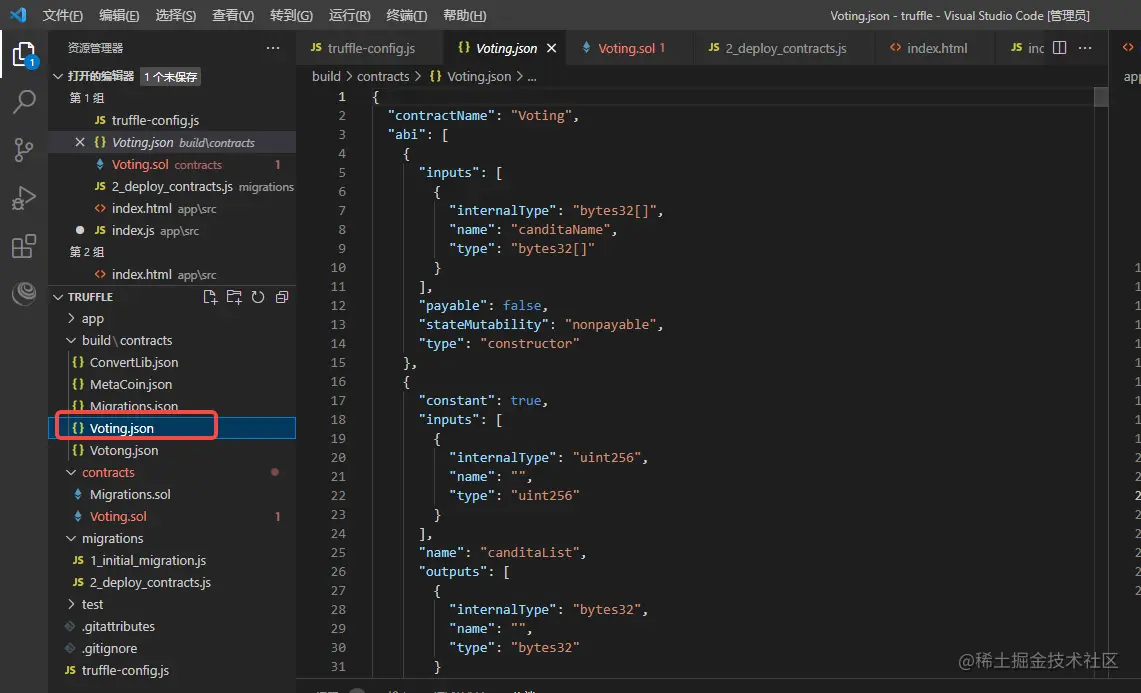Select Voting.sol in open editors list
Screen dimensions: 1141x693
coord(172,165)
